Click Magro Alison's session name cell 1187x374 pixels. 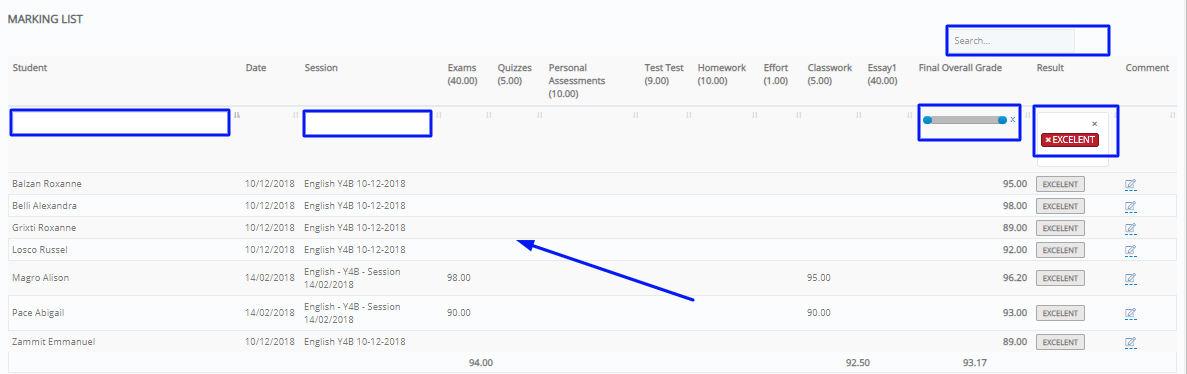tap(352, 279)
